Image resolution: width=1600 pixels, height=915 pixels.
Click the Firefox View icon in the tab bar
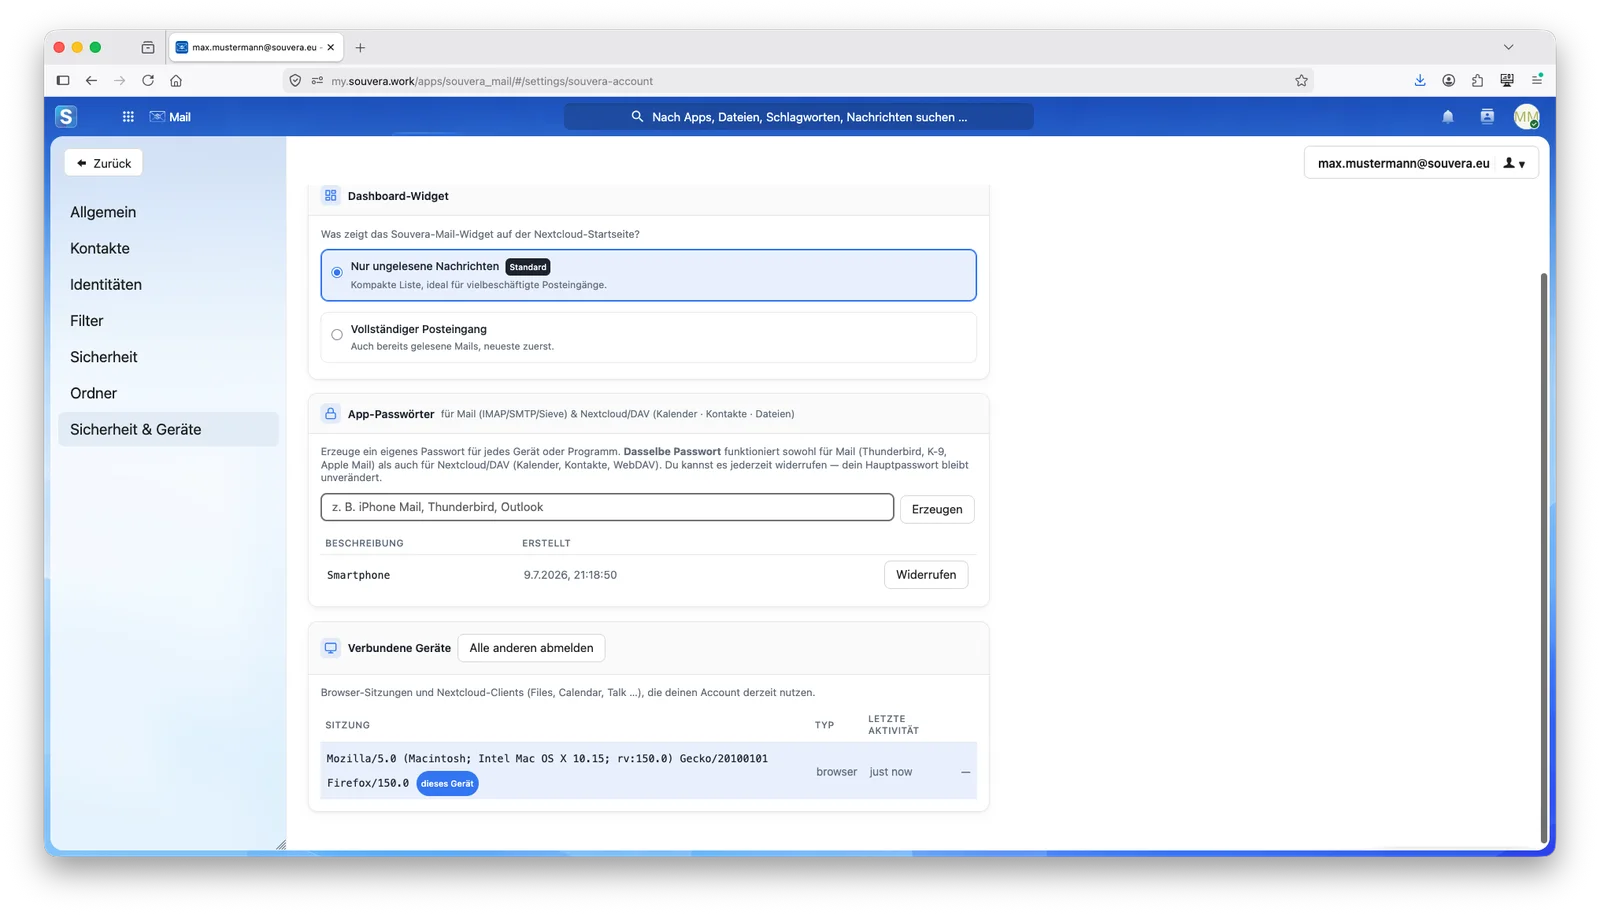[148, 47]
